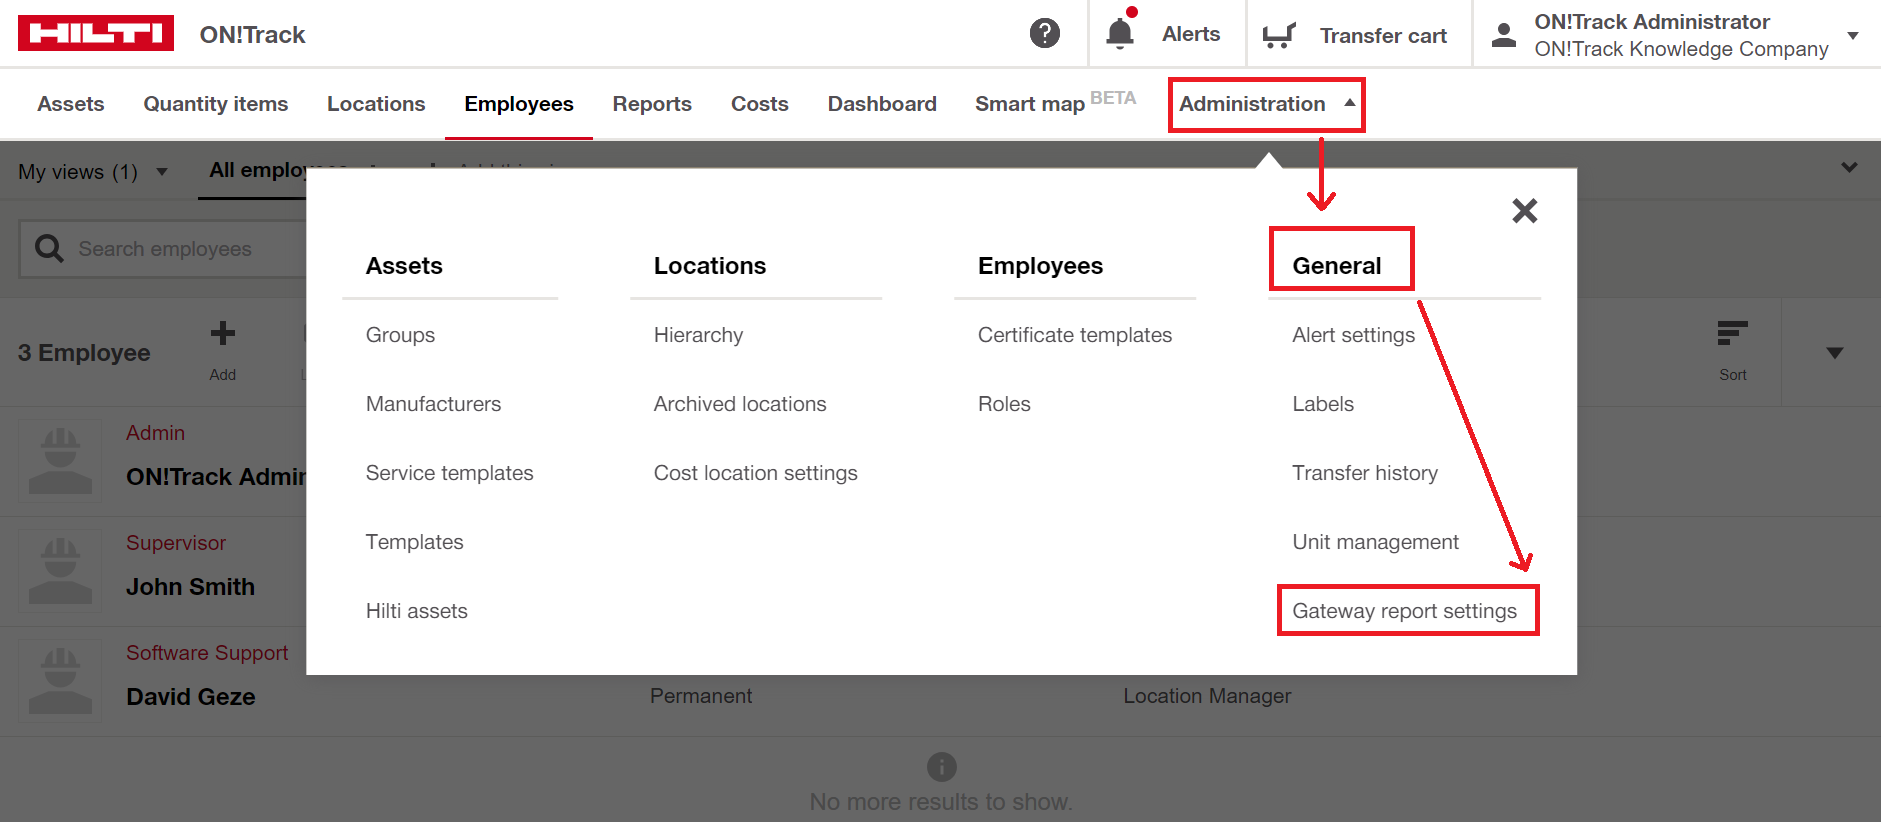Image resolution: width=1881 pixels, height=822 pixels.
Task: Open Alert settings
Action: click(x=1353, y=335)
